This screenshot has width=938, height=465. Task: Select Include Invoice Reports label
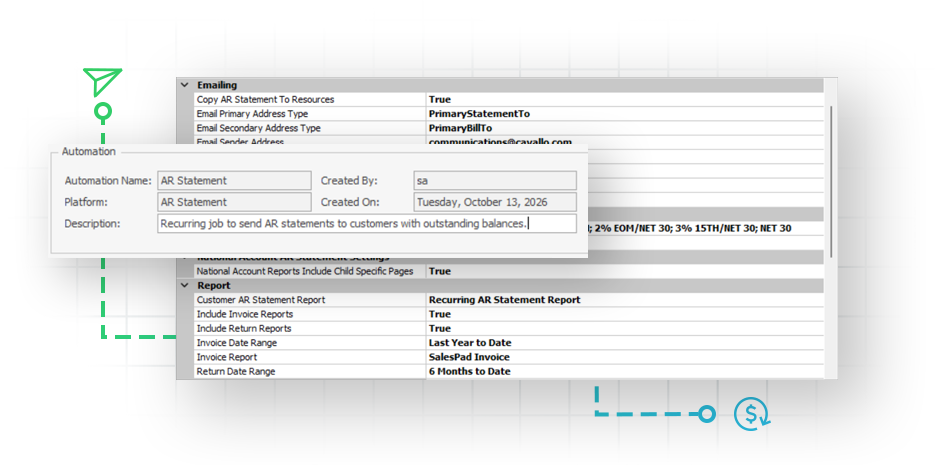tap(245, 314)
